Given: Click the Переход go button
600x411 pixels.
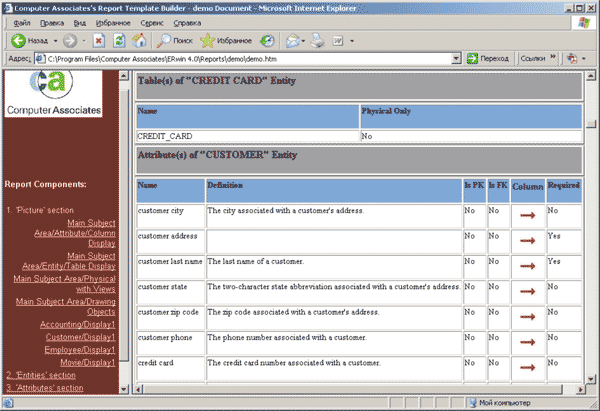Looking at the screenshot, I should click(x=488, y=59).
